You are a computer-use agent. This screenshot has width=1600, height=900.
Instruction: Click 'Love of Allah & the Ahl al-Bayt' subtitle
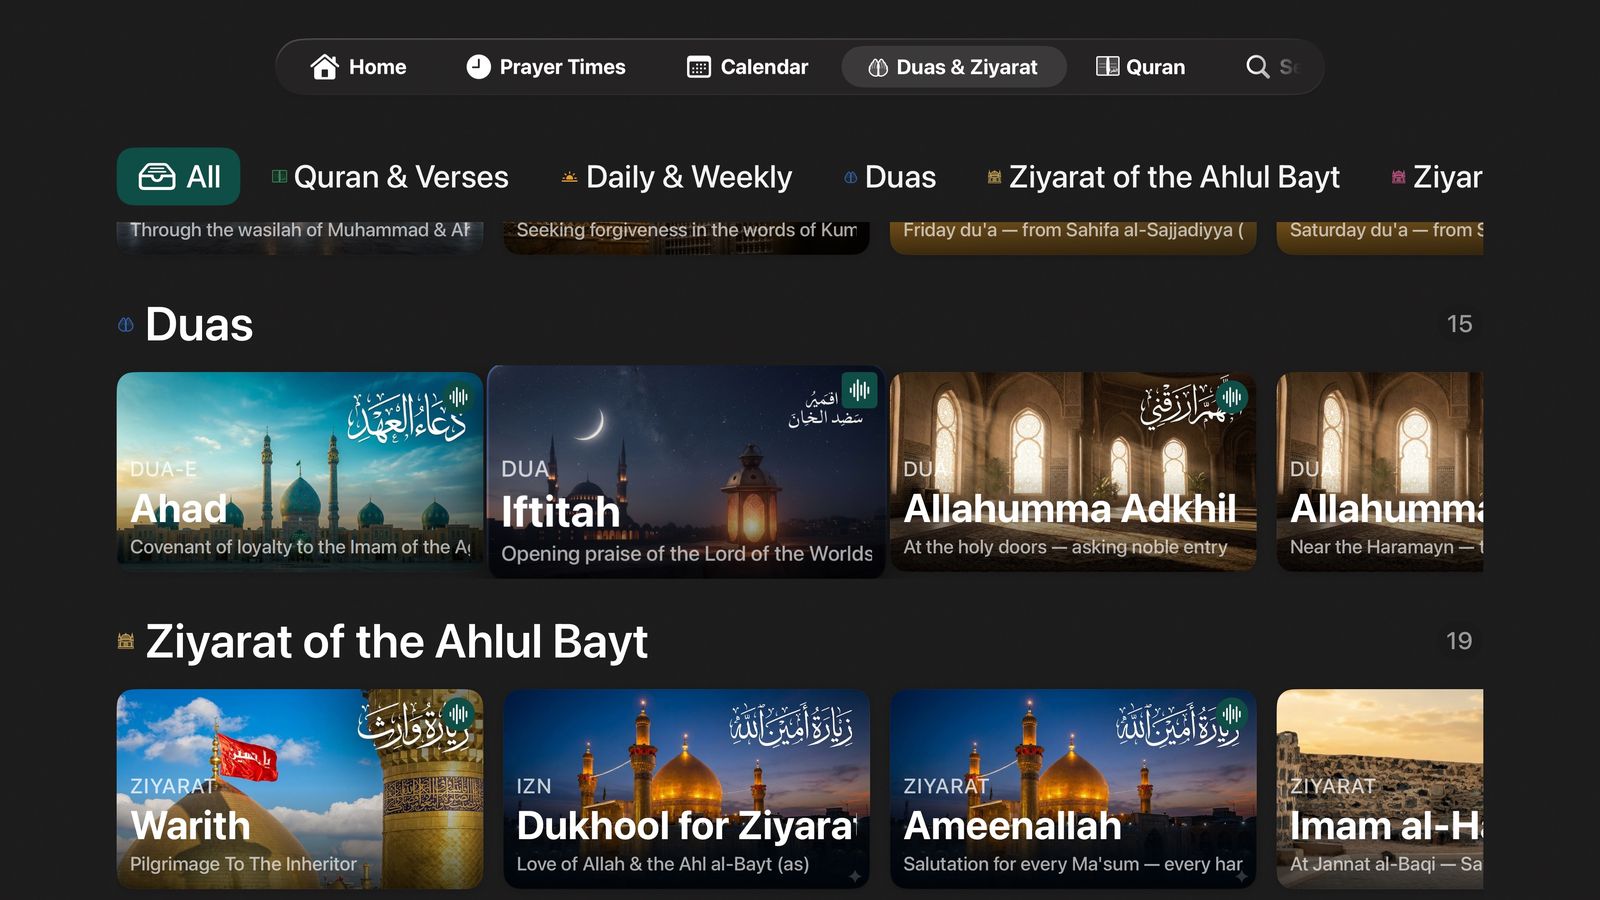click(663, 864)
